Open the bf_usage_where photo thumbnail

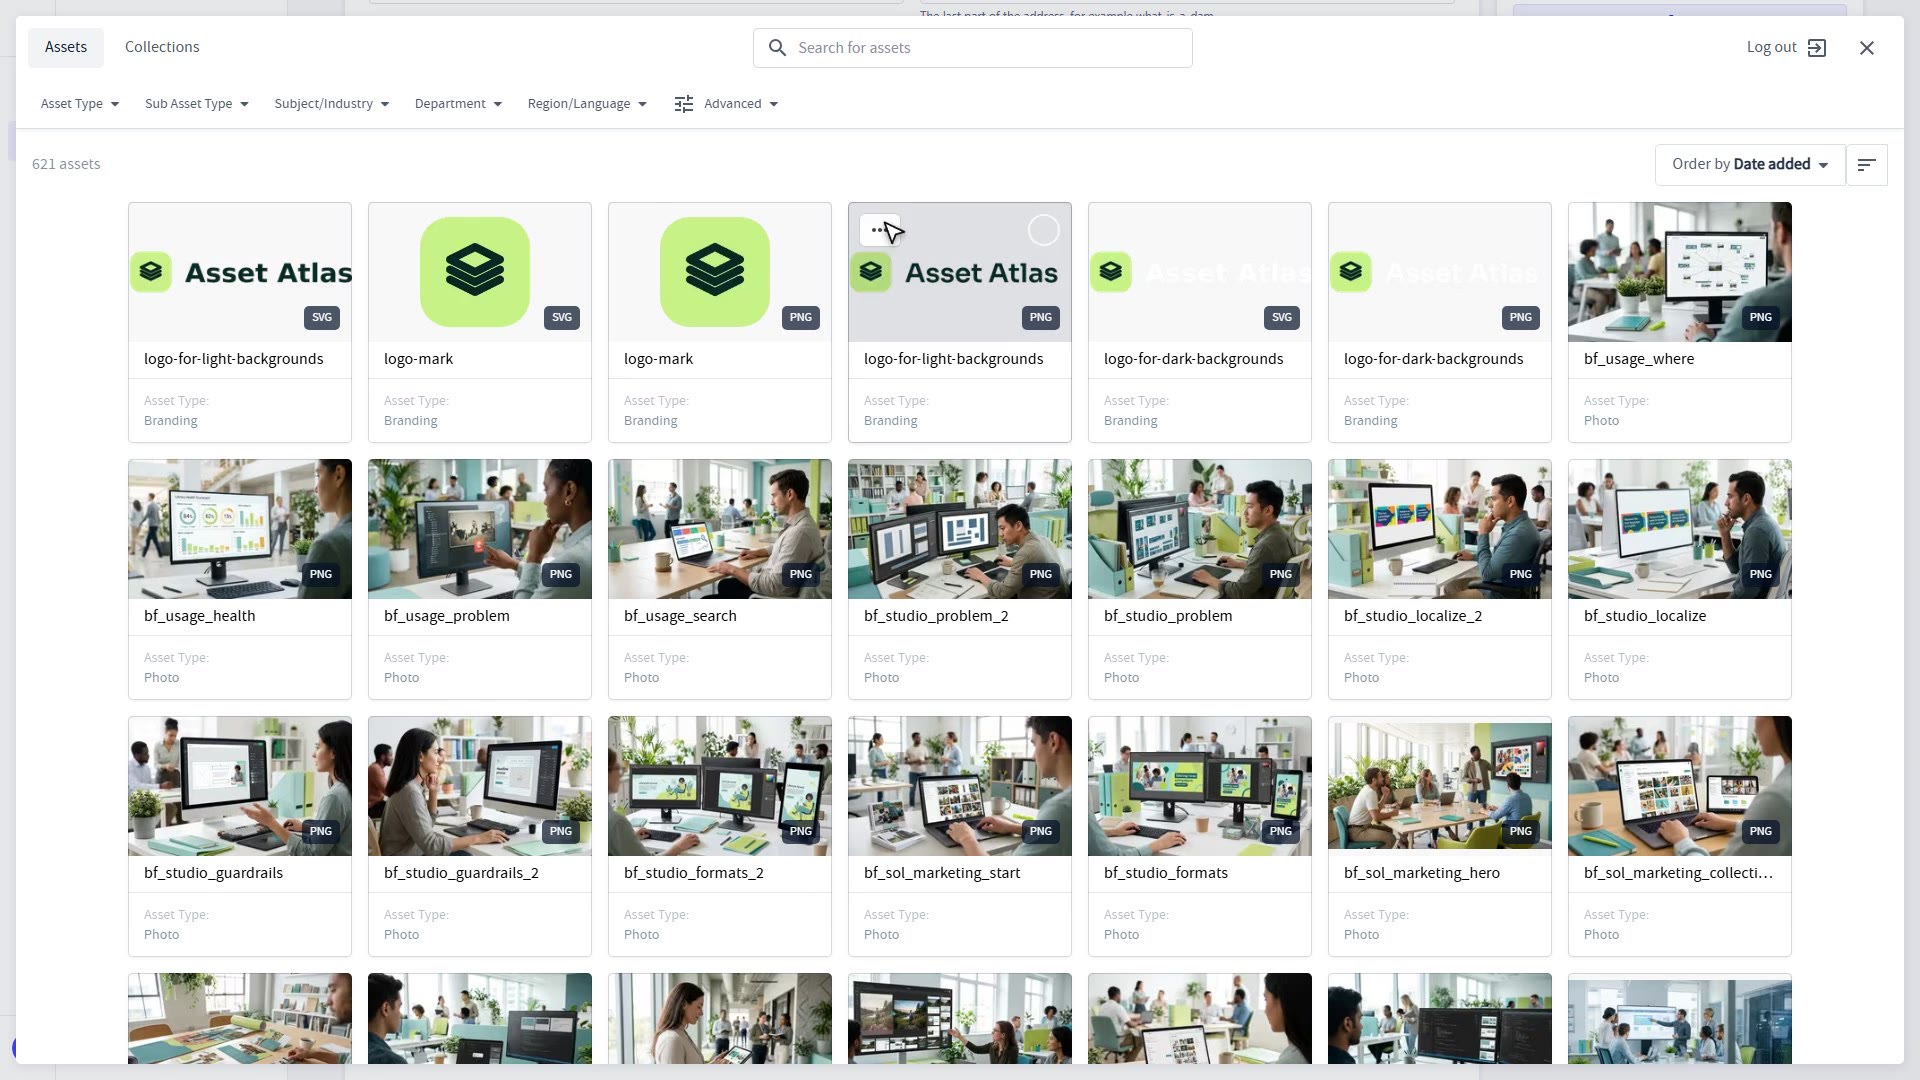click(x=1680, y=272)
